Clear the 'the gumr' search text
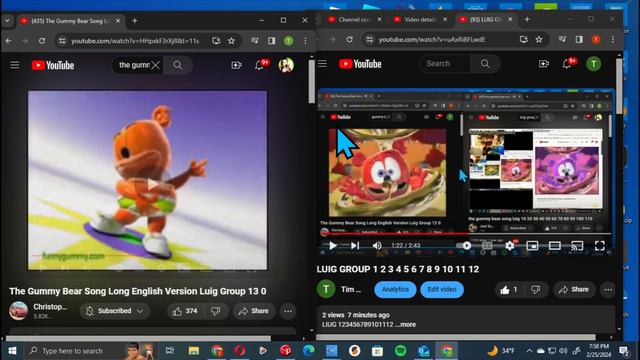This screenshot has width=640, height=360. coord(156,65)
